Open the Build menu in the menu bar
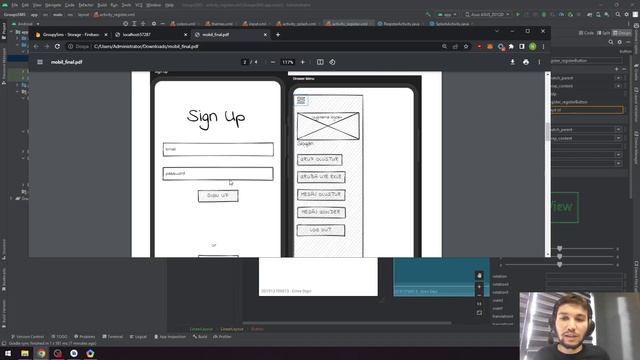640x360 pixels. coord(102,5)
